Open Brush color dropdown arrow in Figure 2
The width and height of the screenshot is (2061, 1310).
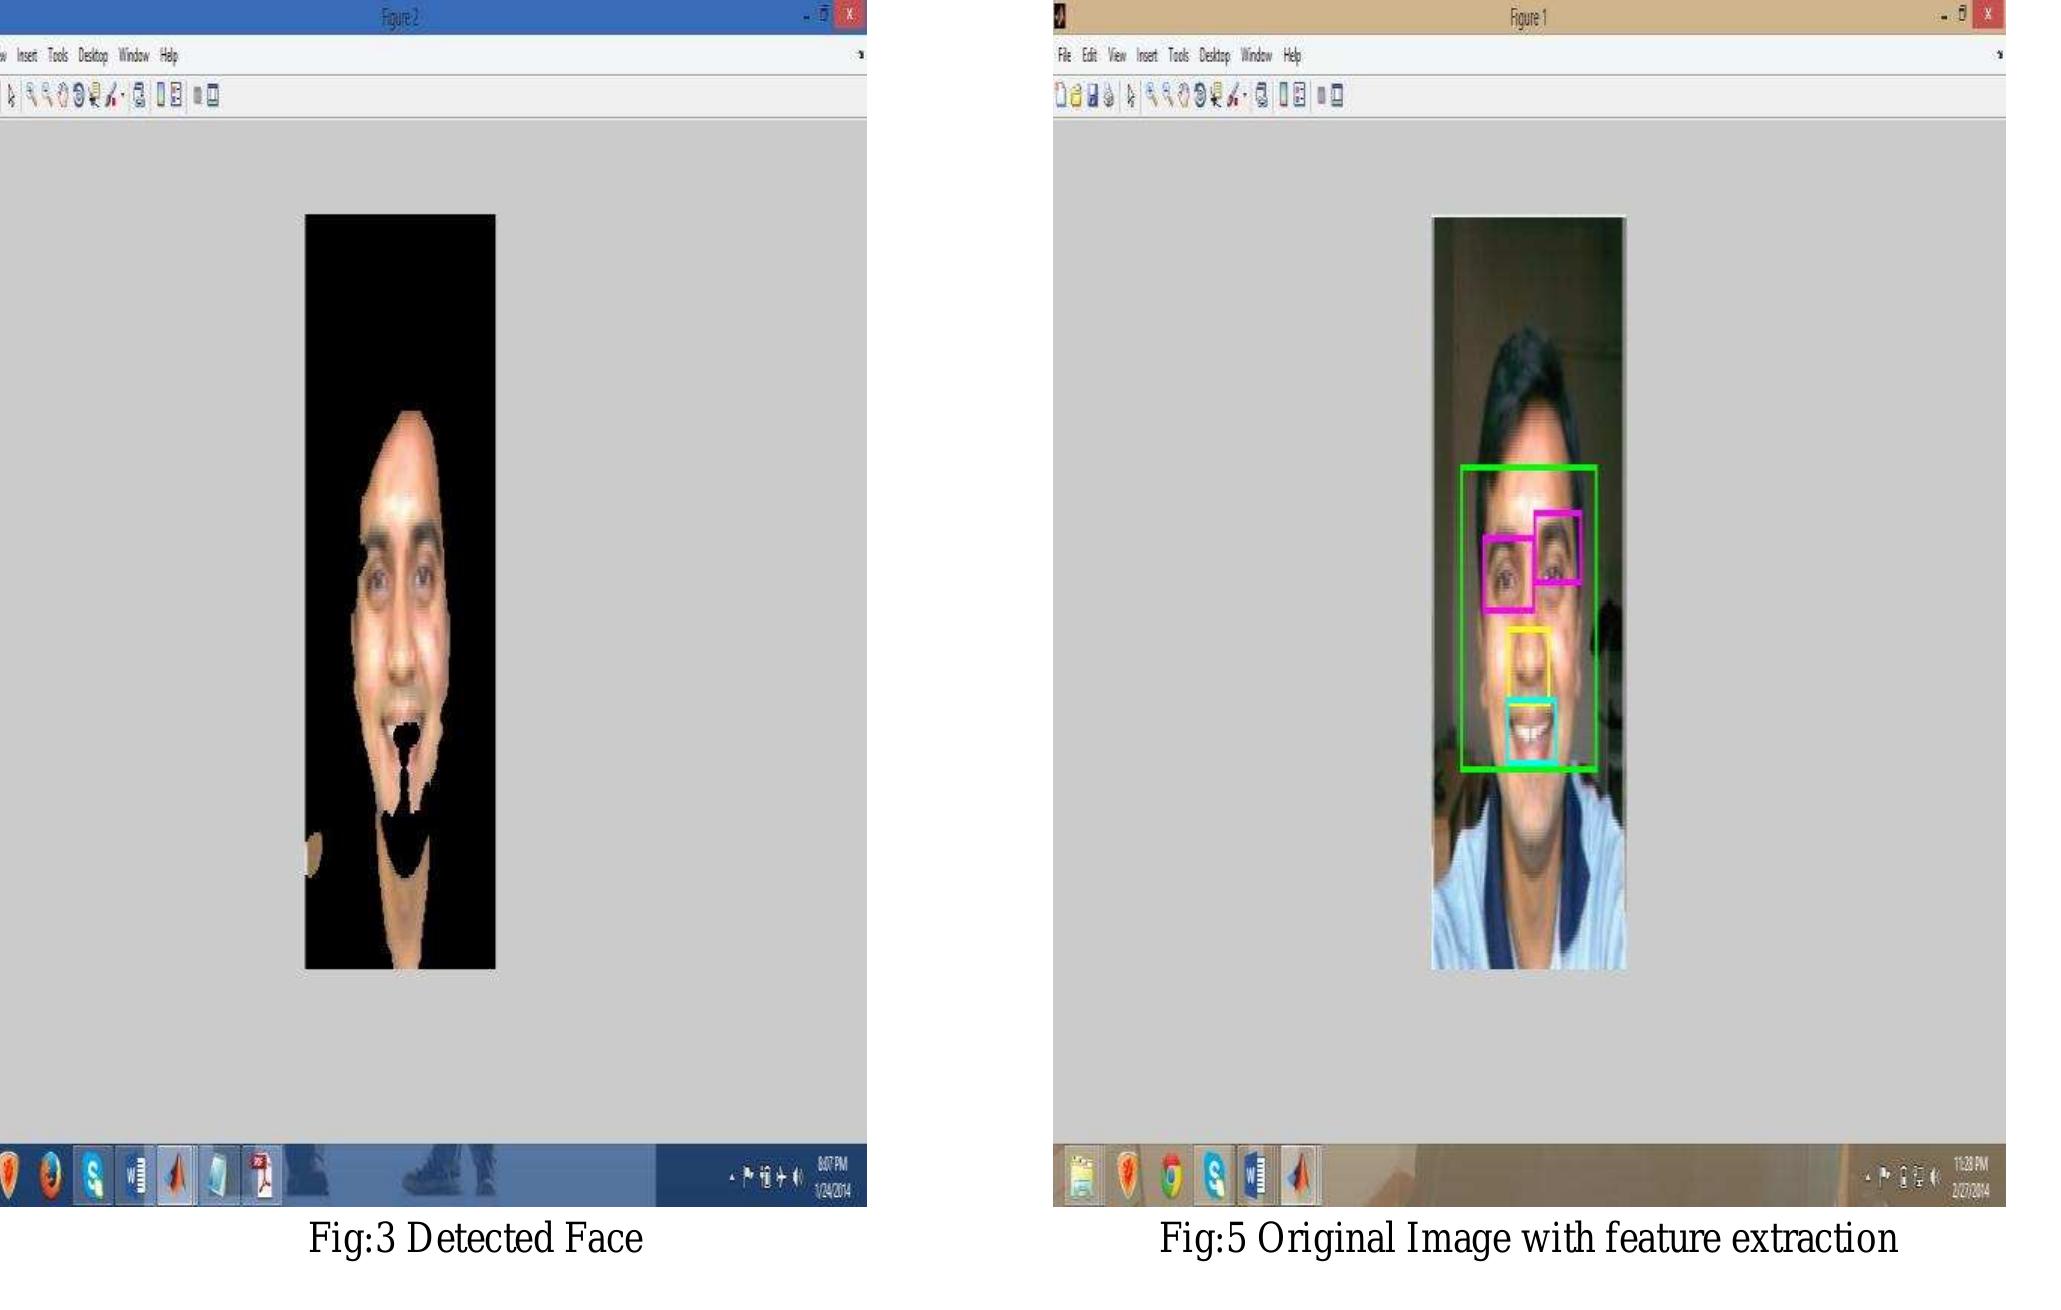coord(123,95)
